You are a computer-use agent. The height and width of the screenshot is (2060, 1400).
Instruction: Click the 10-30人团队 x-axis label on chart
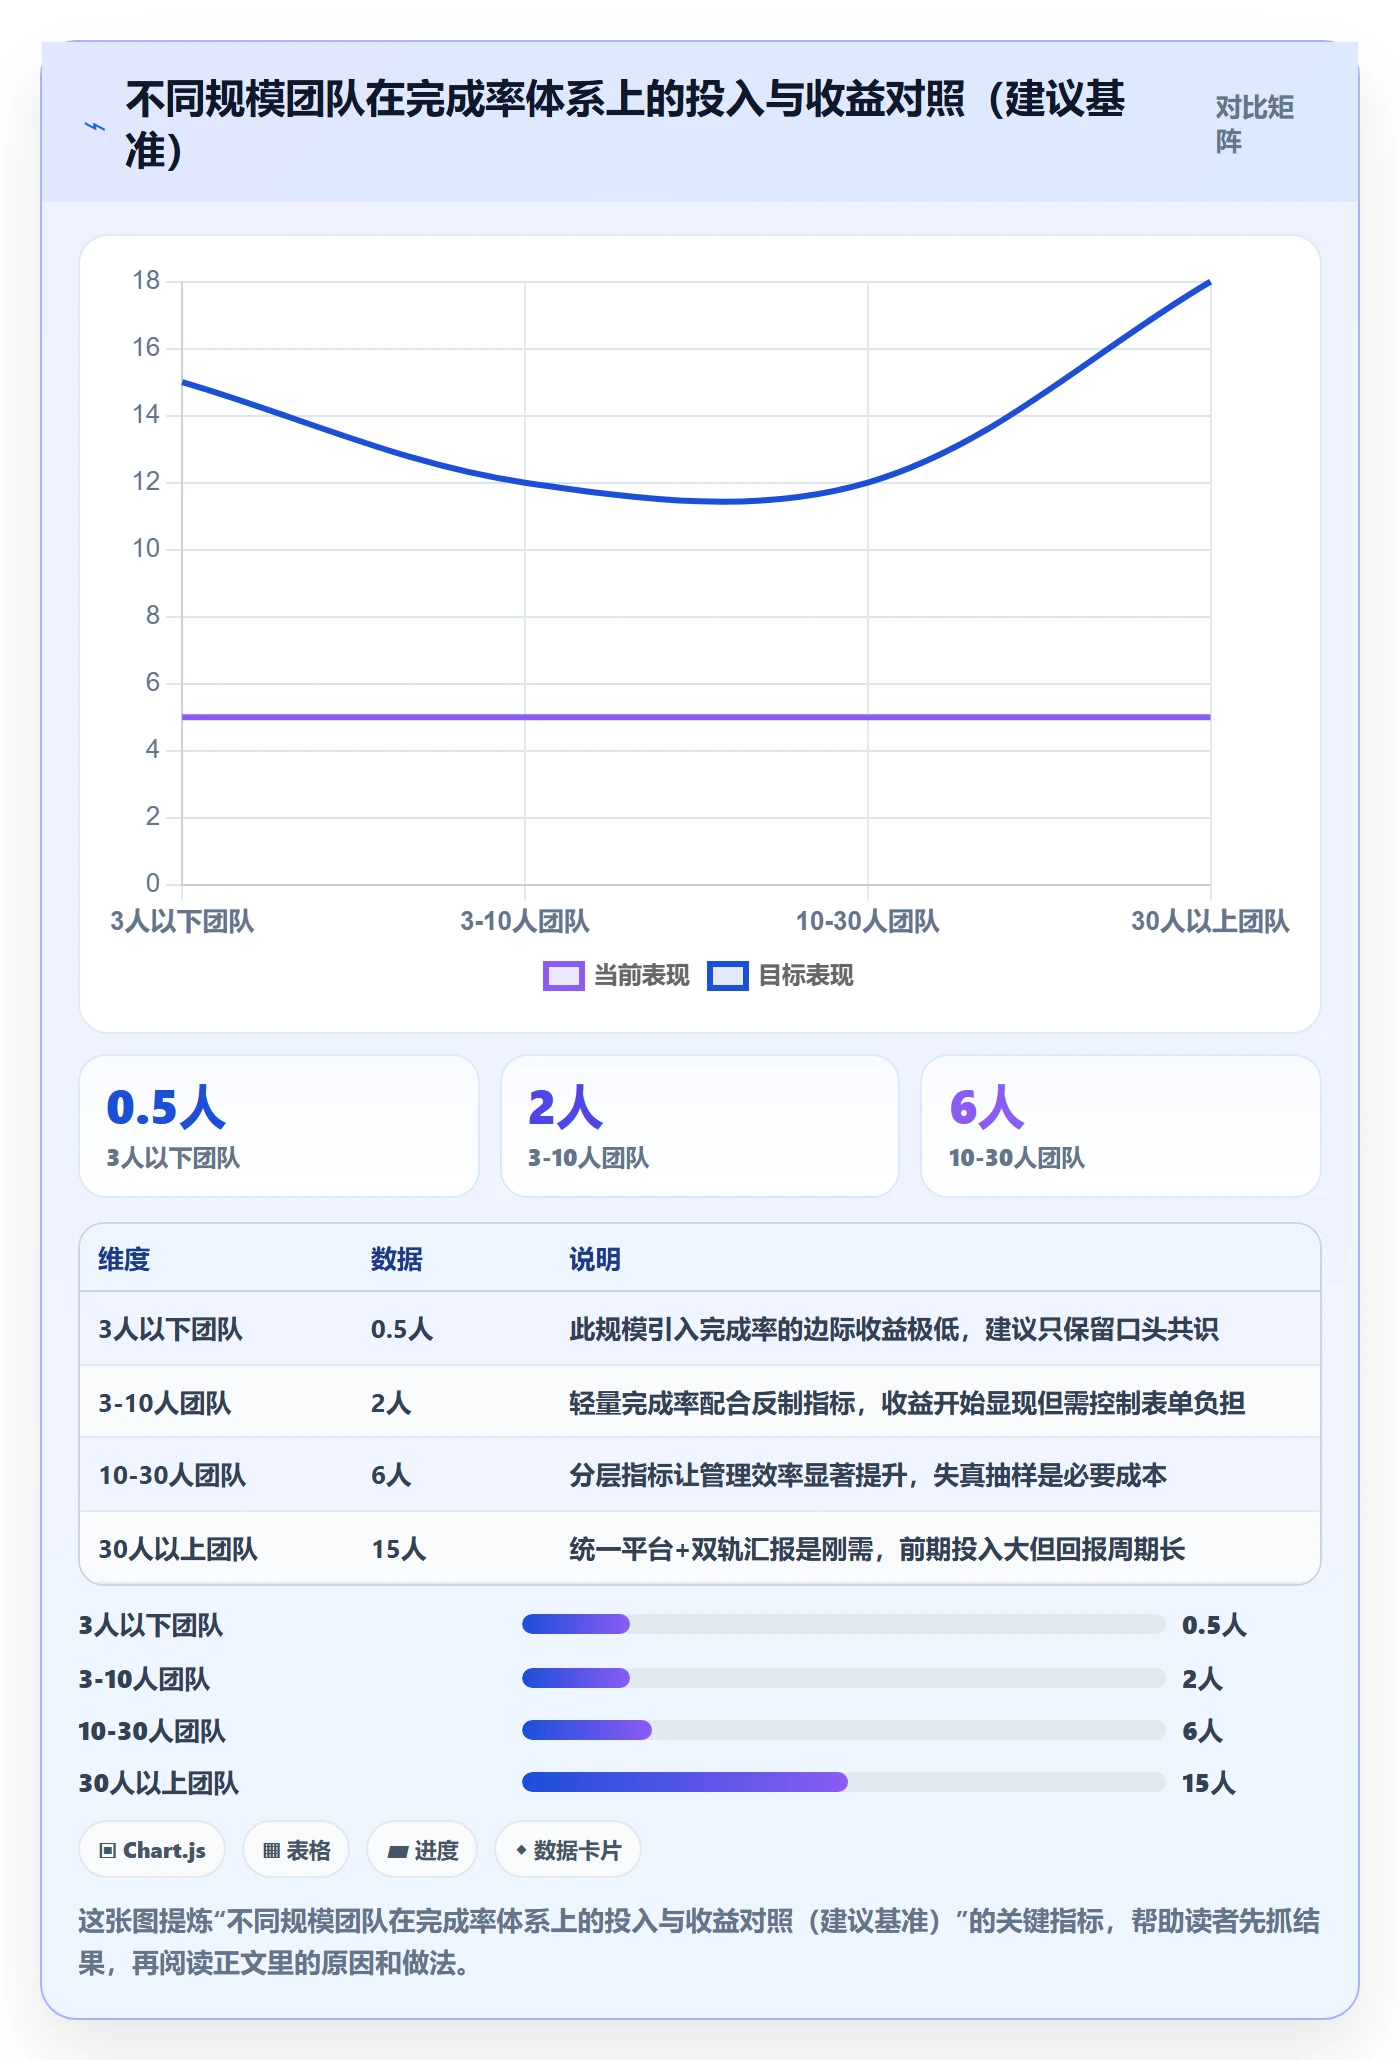868,921
